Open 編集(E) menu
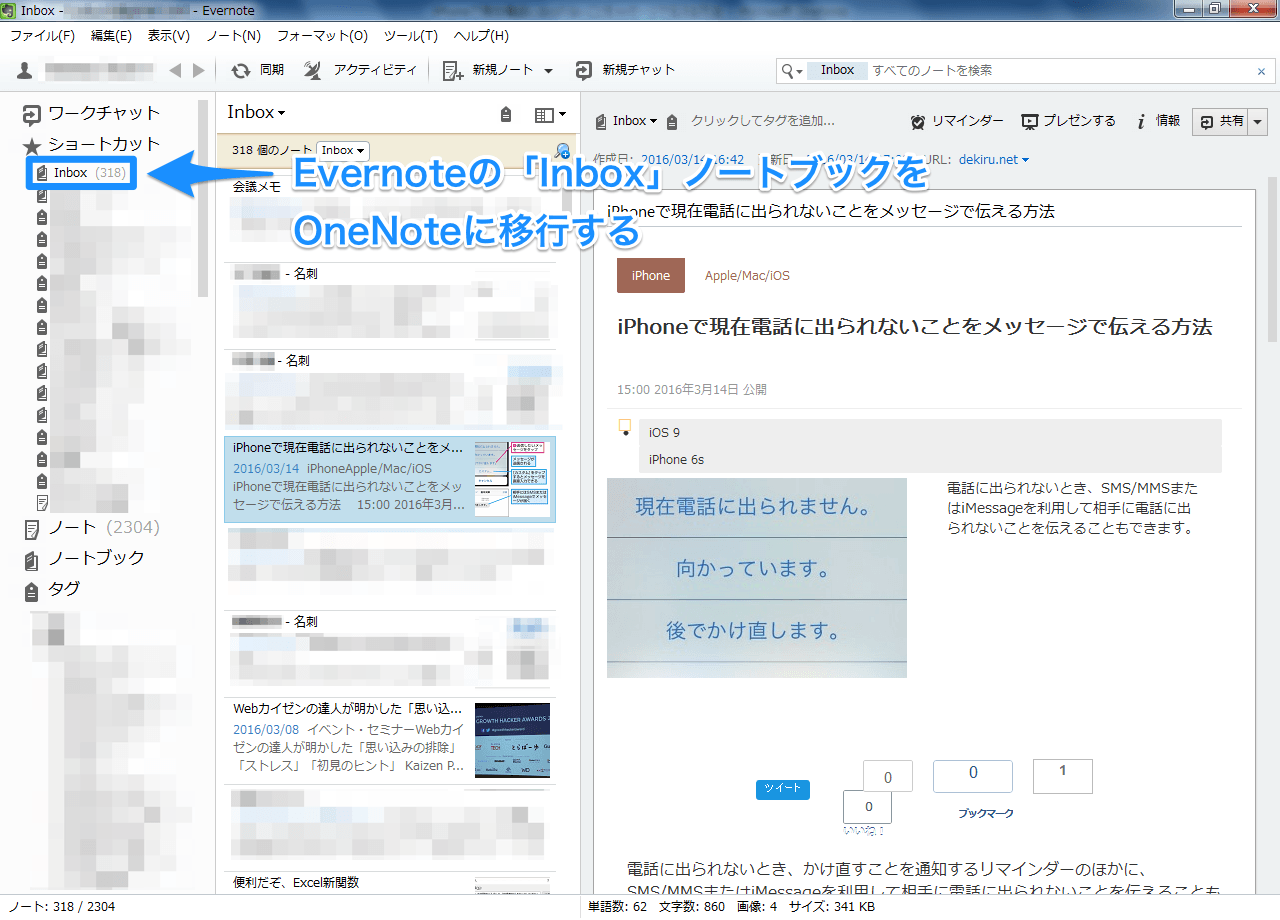Viewport: 1280px width, 920px height. [x=111, y=36]
